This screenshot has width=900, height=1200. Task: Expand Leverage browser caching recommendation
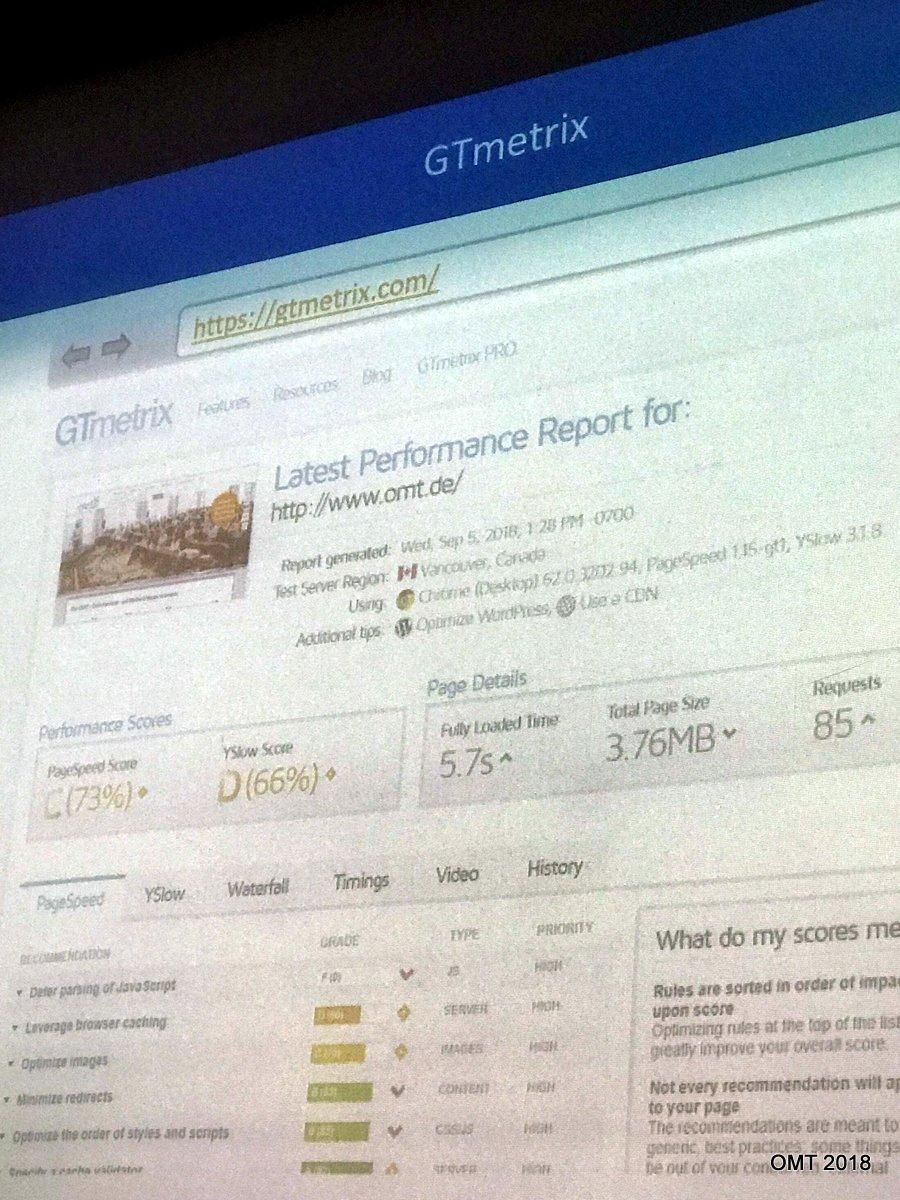(90, 1025)
